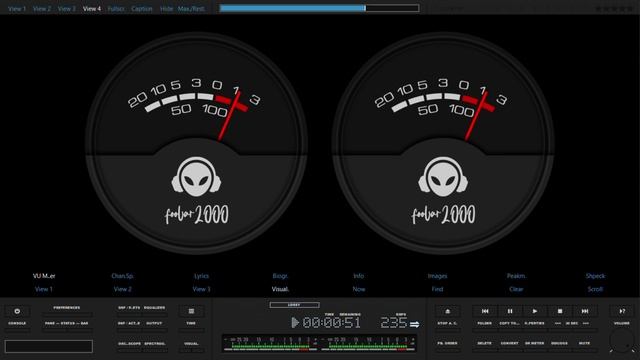The height and width of the screenshot is (360, 640).
Task: Click the round icon above Console
Action: click(17, 311)
